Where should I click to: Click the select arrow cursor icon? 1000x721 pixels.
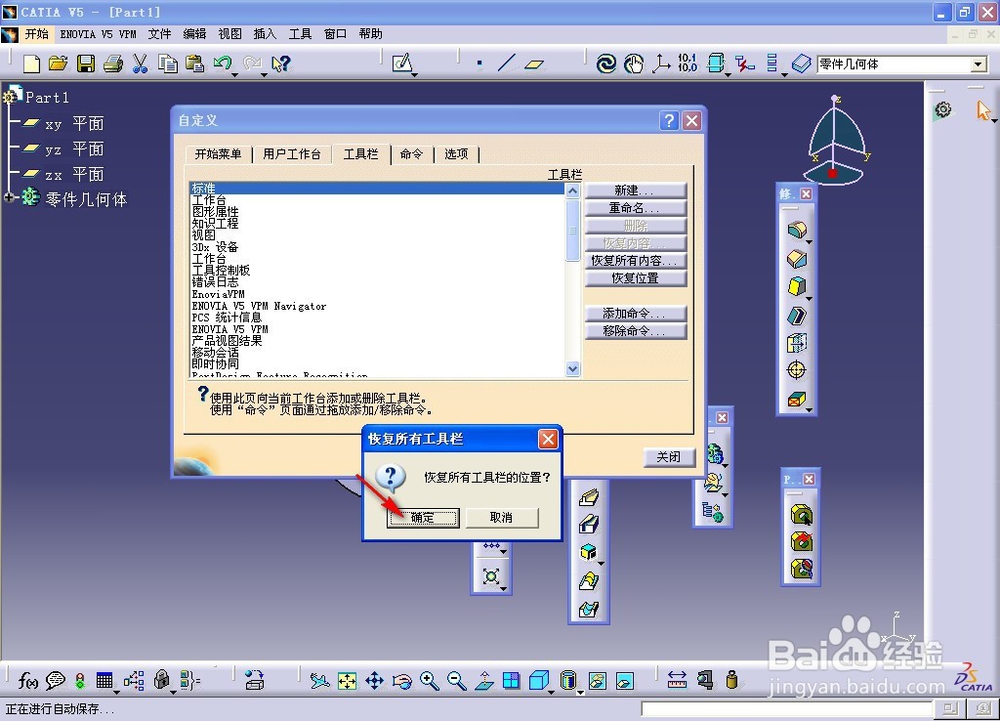[x=983, y=110]
